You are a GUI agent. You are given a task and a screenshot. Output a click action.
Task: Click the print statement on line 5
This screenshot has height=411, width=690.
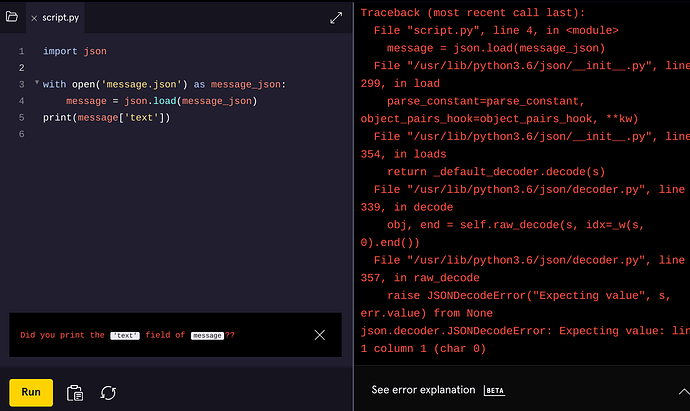tap(106, 117)
